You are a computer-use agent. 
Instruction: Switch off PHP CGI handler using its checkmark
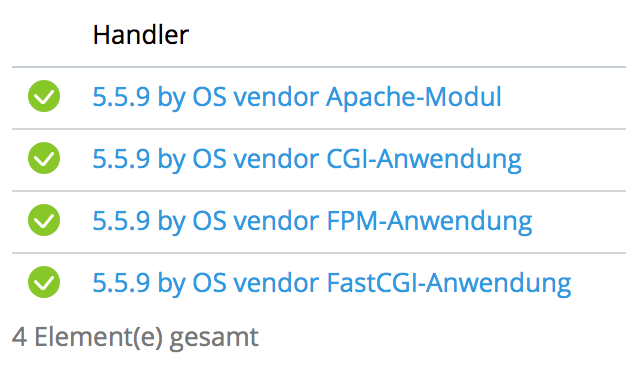[x=44, y=158]
